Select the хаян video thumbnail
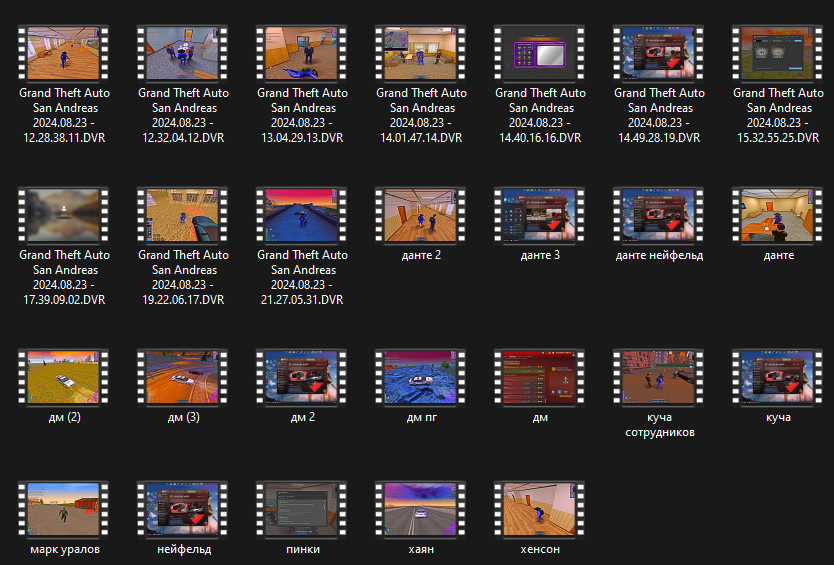The height and width of the screenshot is (565, 834). 421,510
